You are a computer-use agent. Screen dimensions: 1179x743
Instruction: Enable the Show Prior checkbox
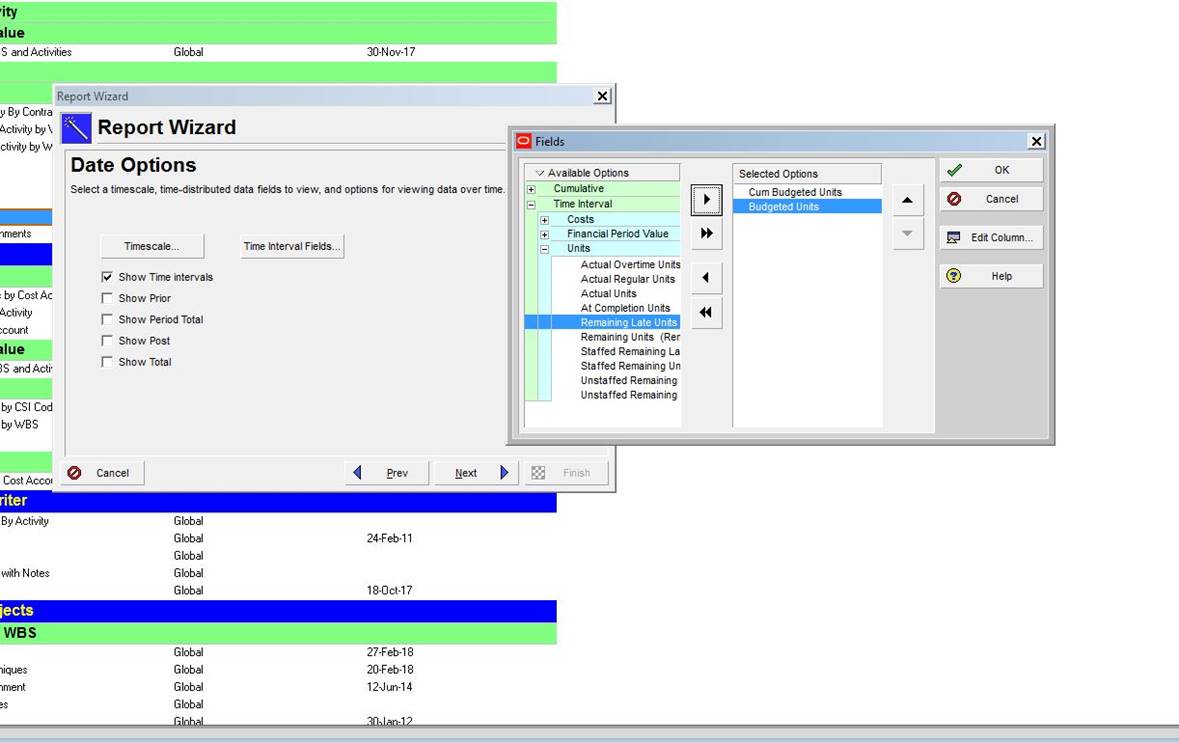tap(107, 298)
